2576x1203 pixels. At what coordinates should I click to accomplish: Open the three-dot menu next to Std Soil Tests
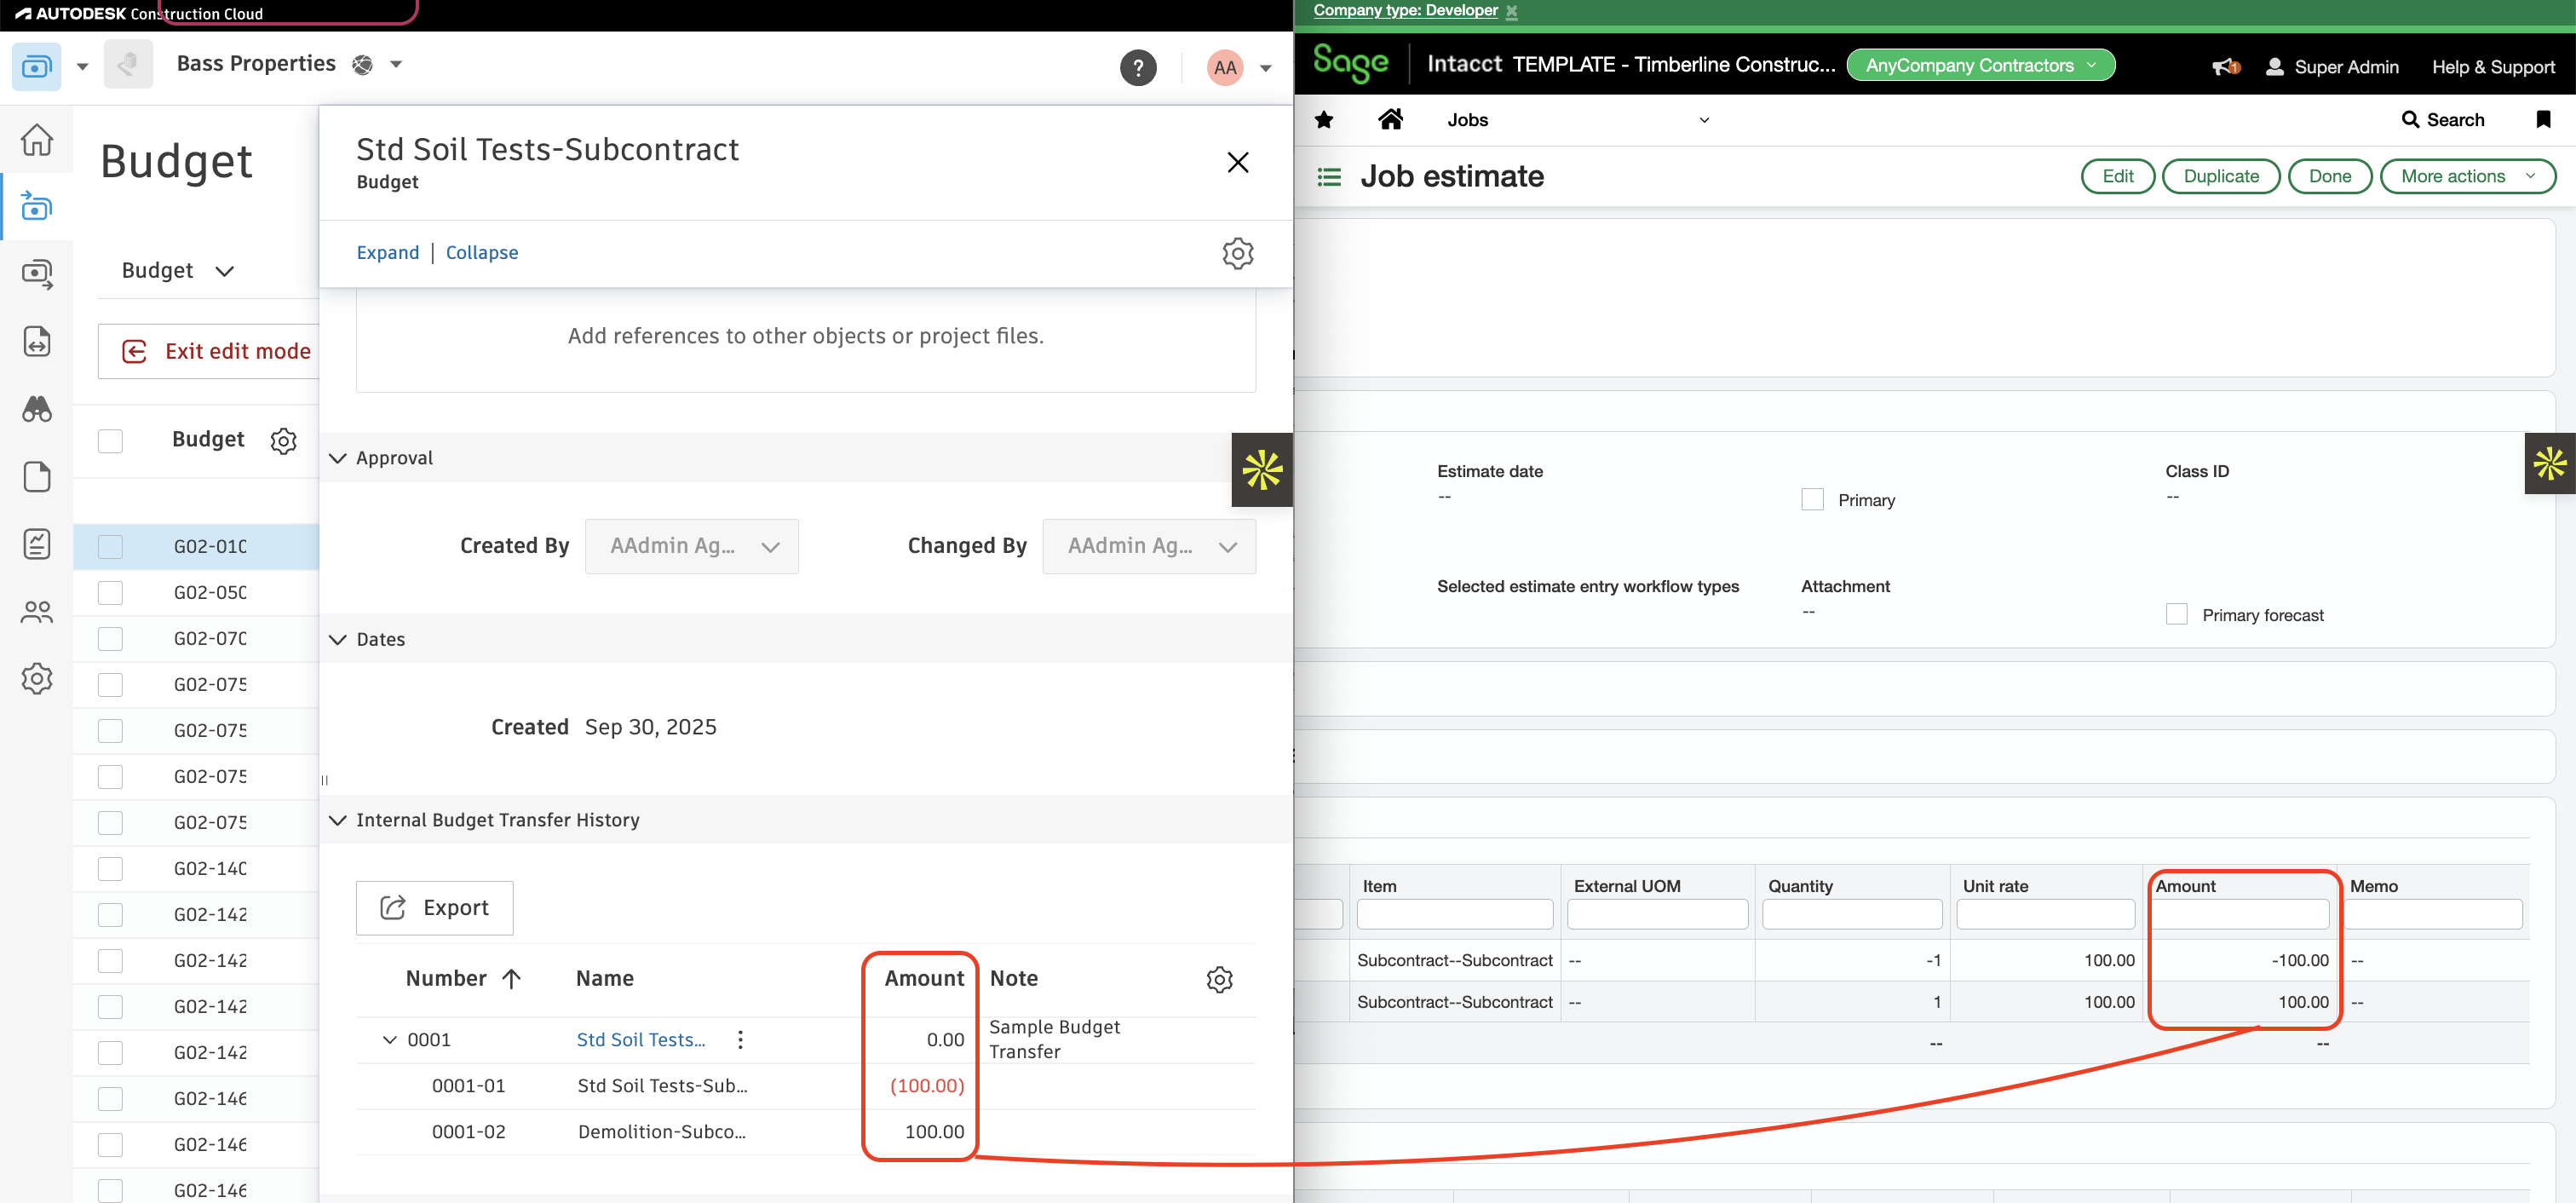pos(739,1039)
